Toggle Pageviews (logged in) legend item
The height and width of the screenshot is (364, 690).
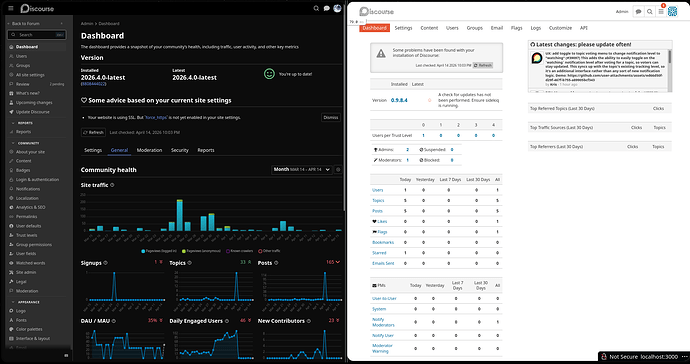pyautogui.click(x=159, y=251)
